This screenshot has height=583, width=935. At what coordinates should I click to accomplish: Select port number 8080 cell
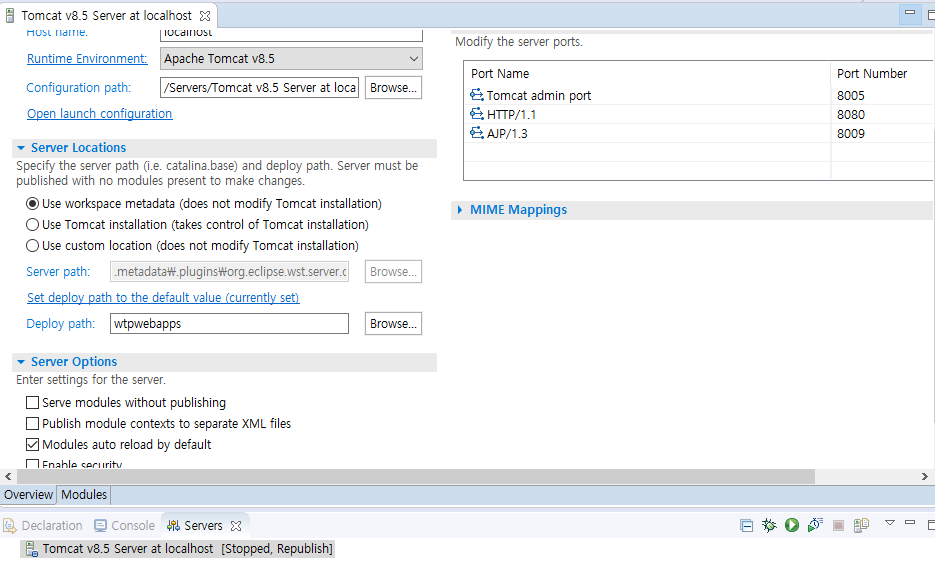pos(851,114)
